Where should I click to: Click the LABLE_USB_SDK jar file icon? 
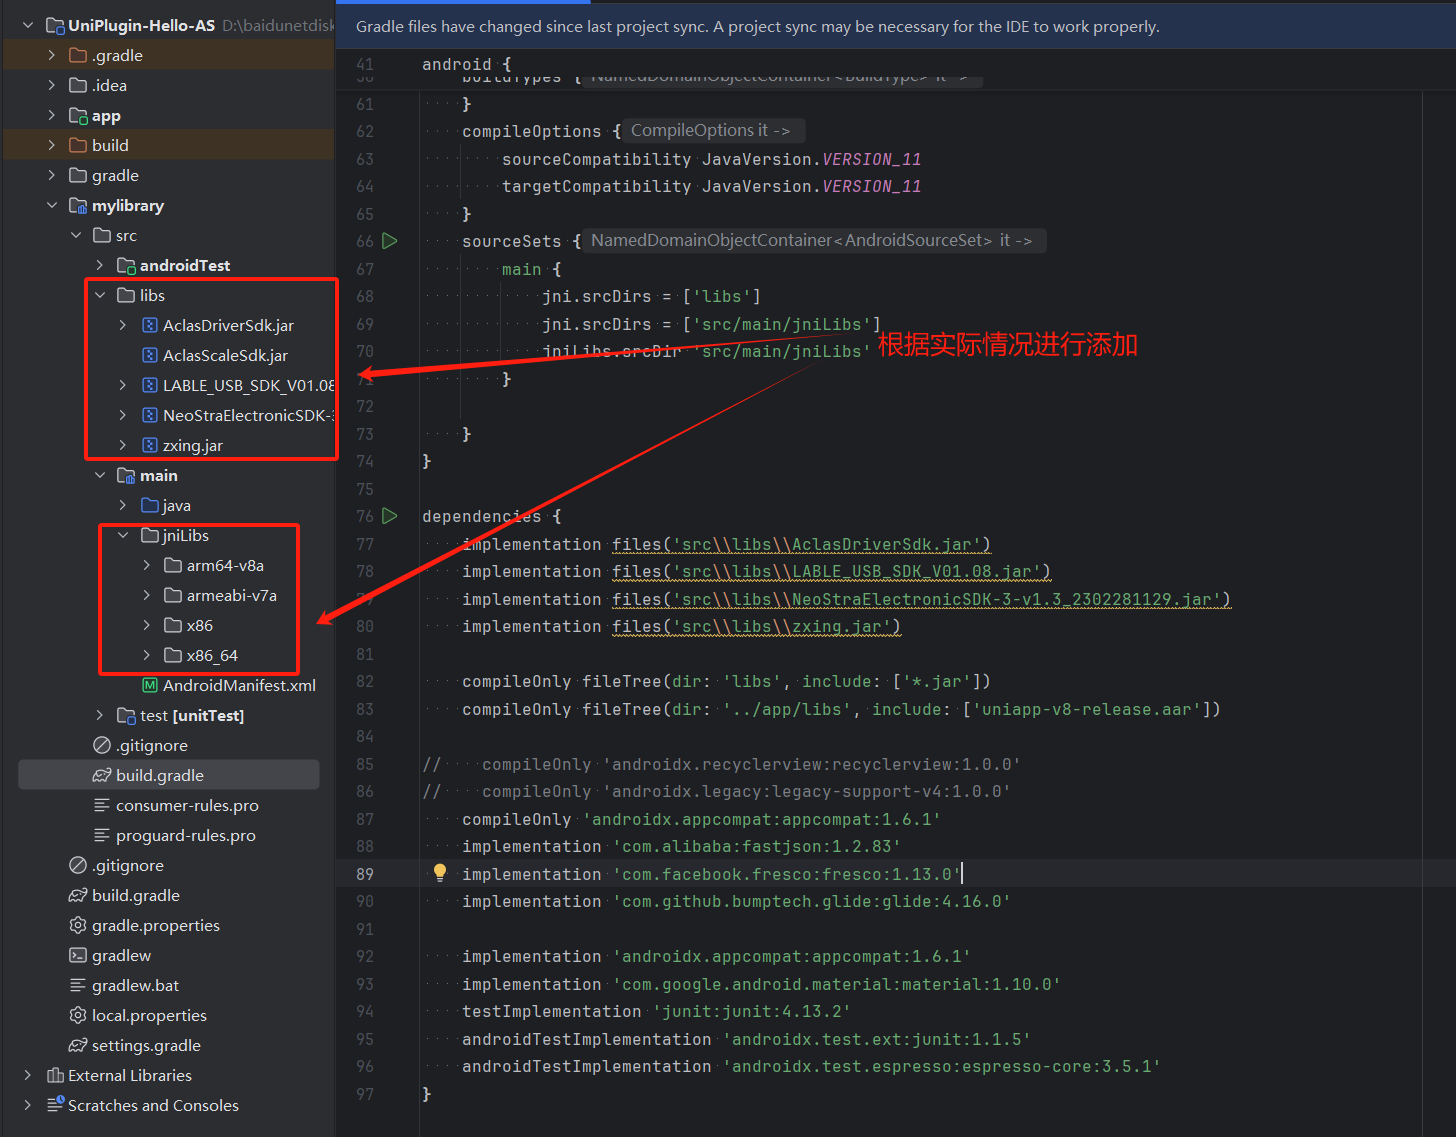coord(150,385)
